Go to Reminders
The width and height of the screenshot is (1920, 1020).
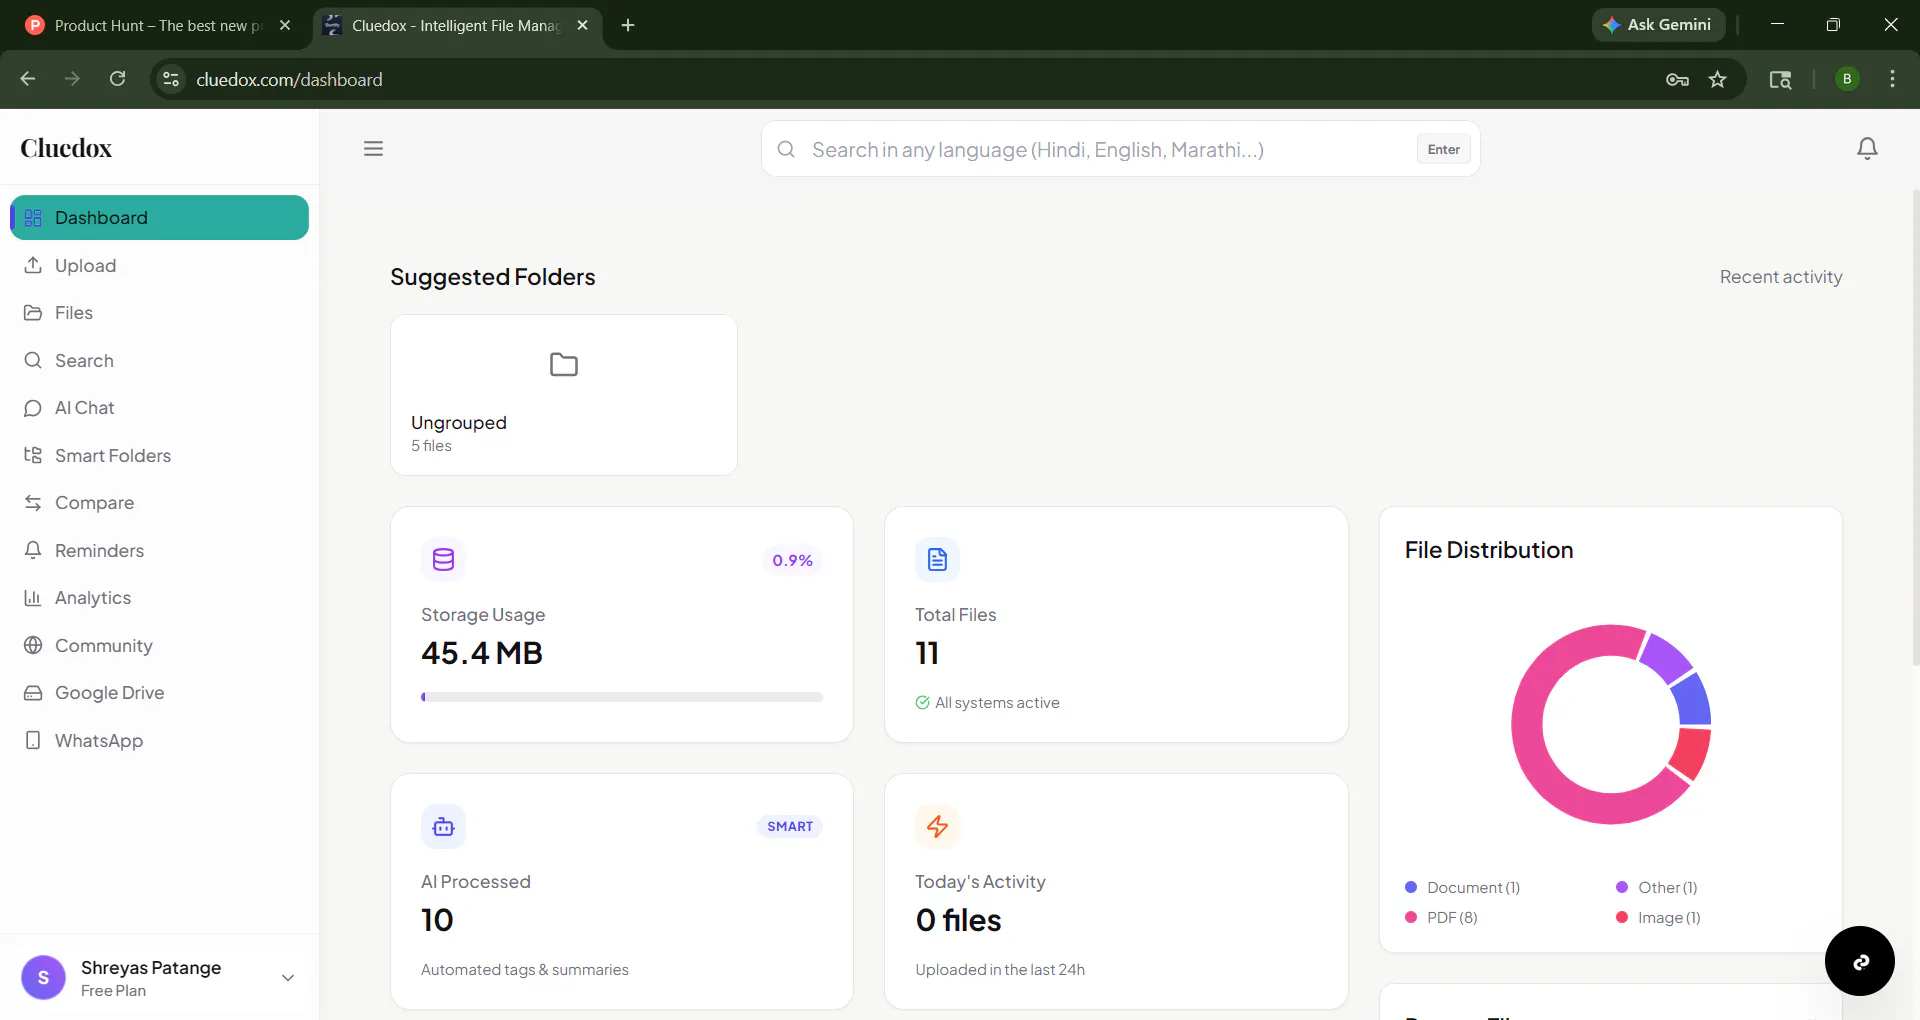tap(160, 550)
